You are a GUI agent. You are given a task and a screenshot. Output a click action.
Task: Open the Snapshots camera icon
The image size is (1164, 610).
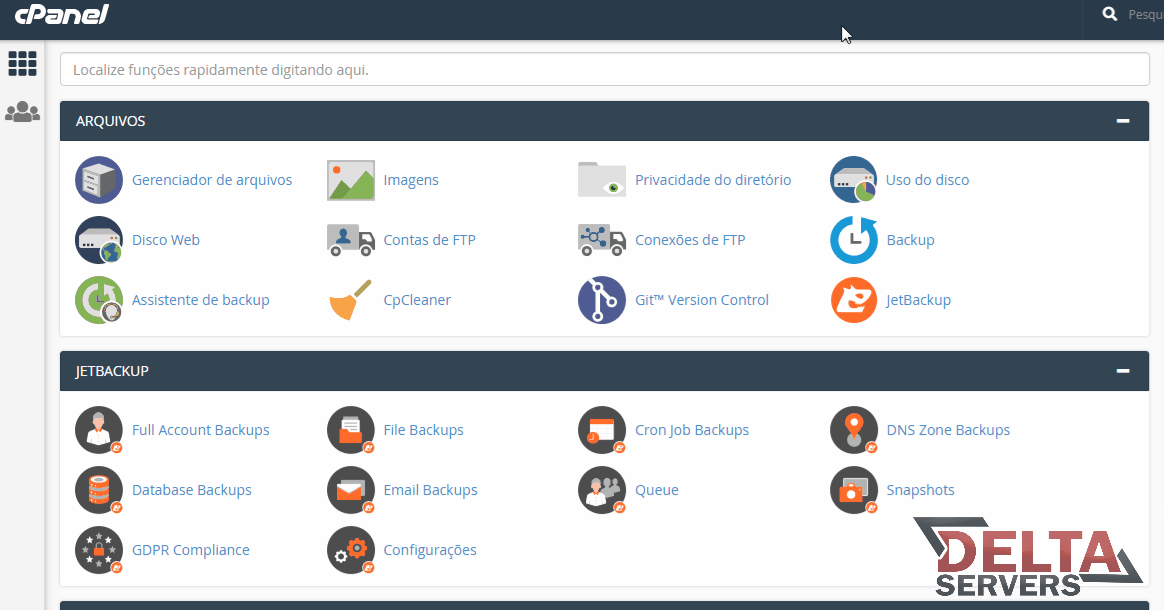853,490
